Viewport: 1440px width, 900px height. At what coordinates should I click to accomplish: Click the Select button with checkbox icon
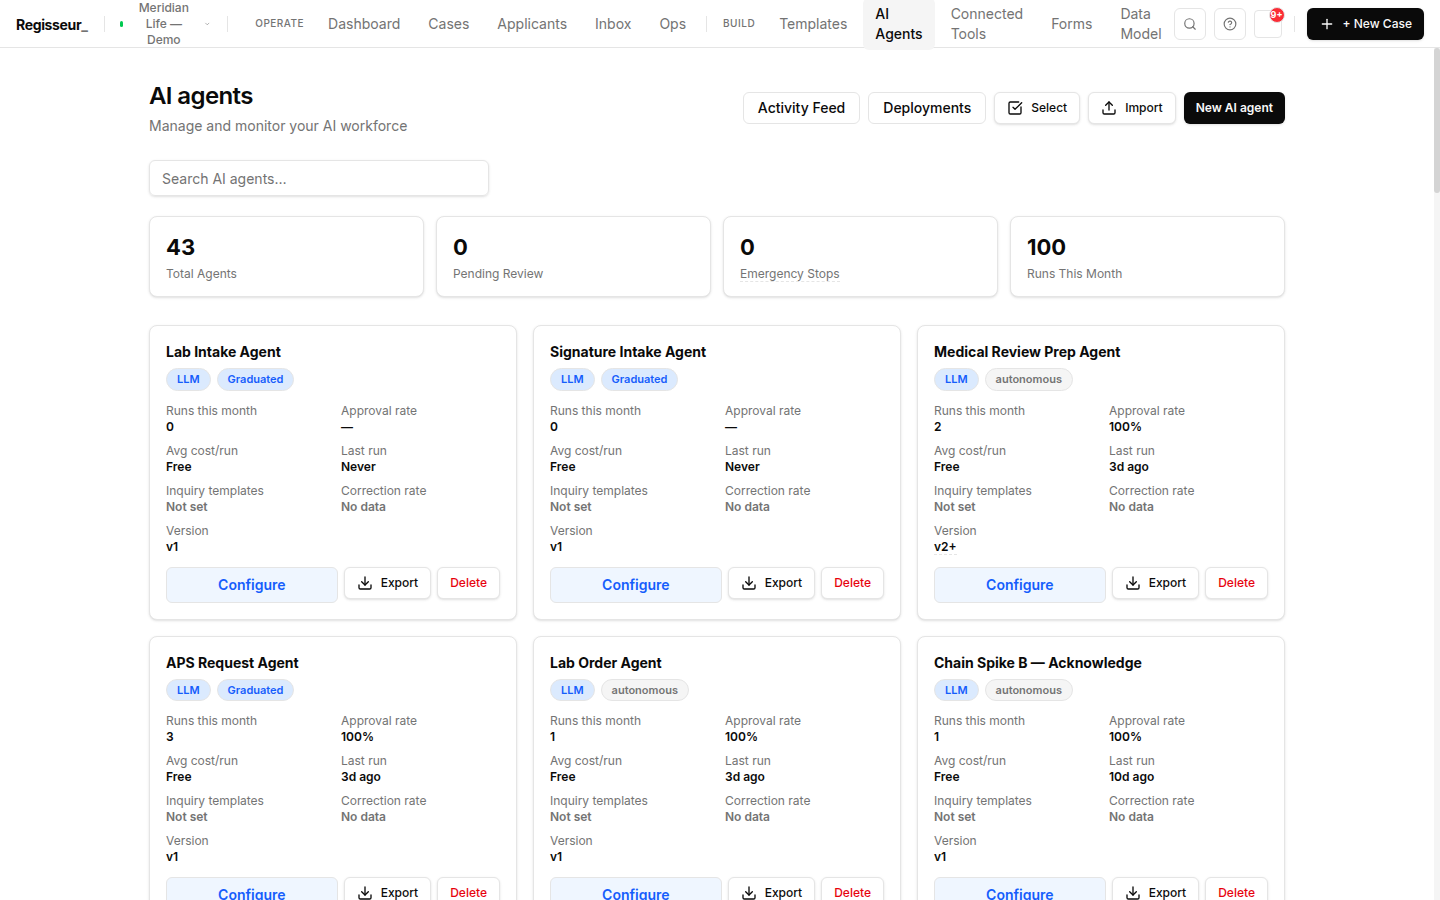pos(1037,108)
